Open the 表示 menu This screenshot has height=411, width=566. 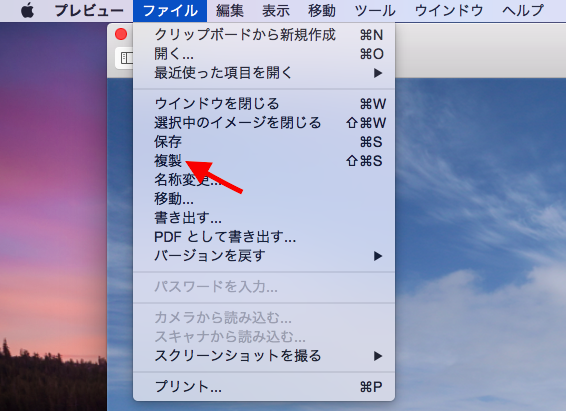point(276,10)
